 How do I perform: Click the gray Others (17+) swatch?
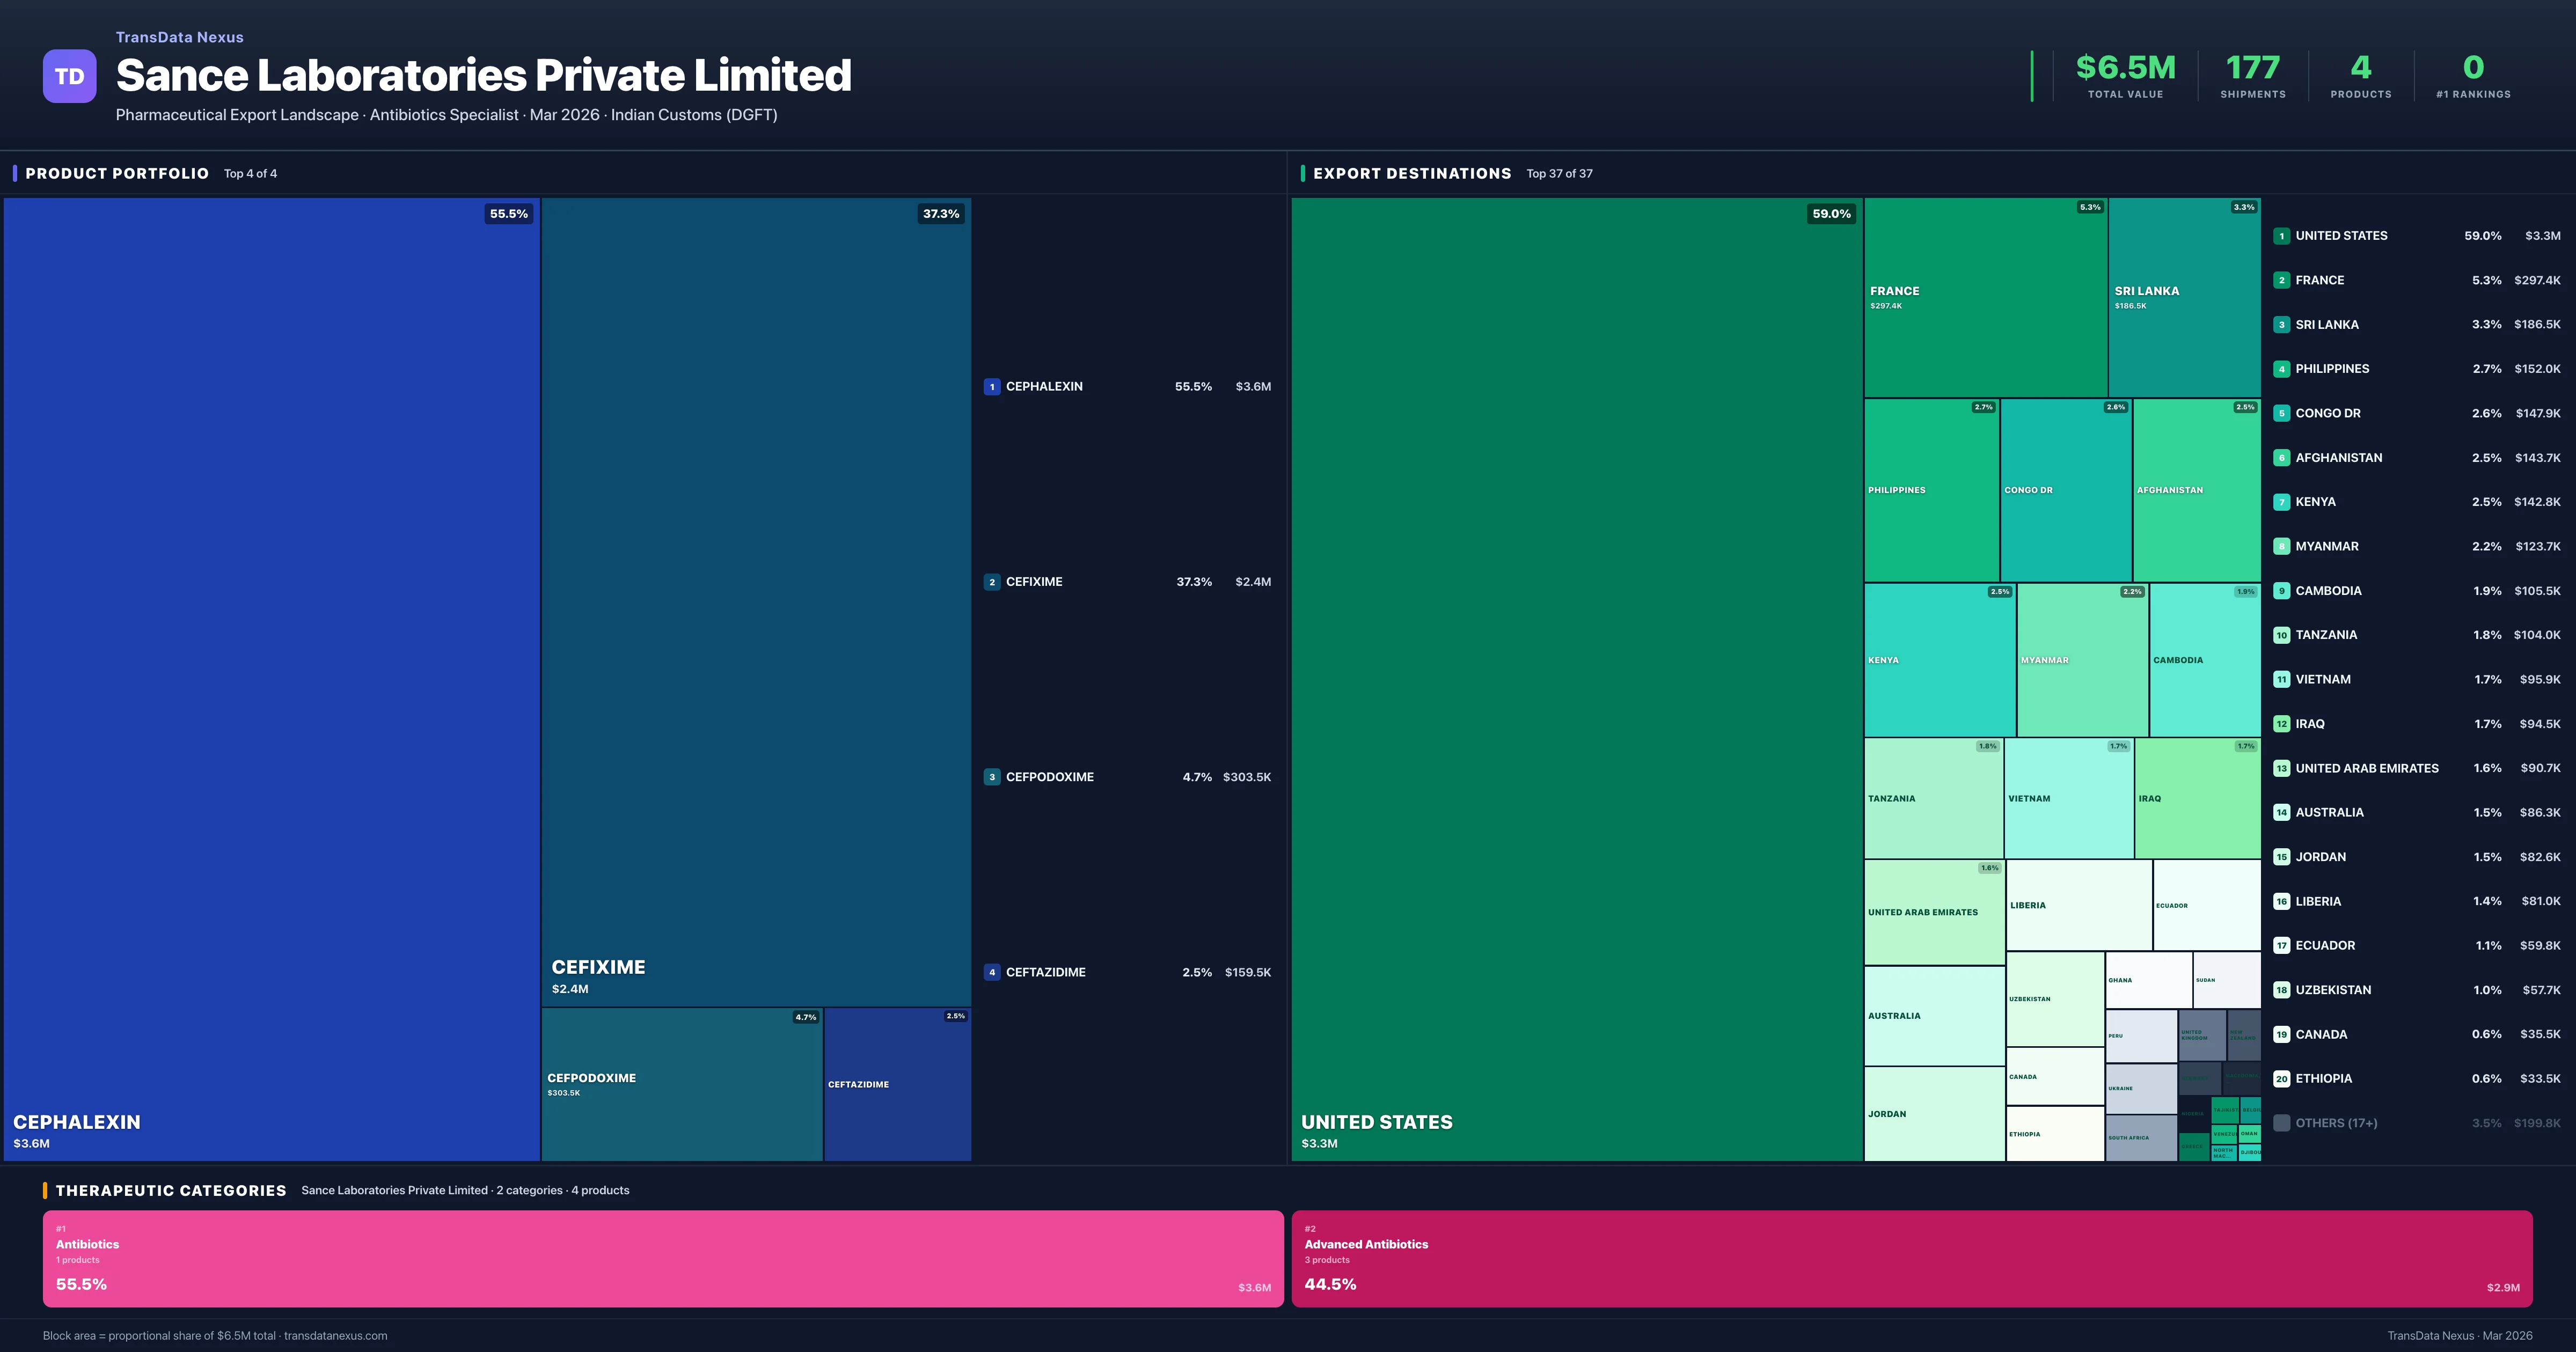[2281, 1123]
